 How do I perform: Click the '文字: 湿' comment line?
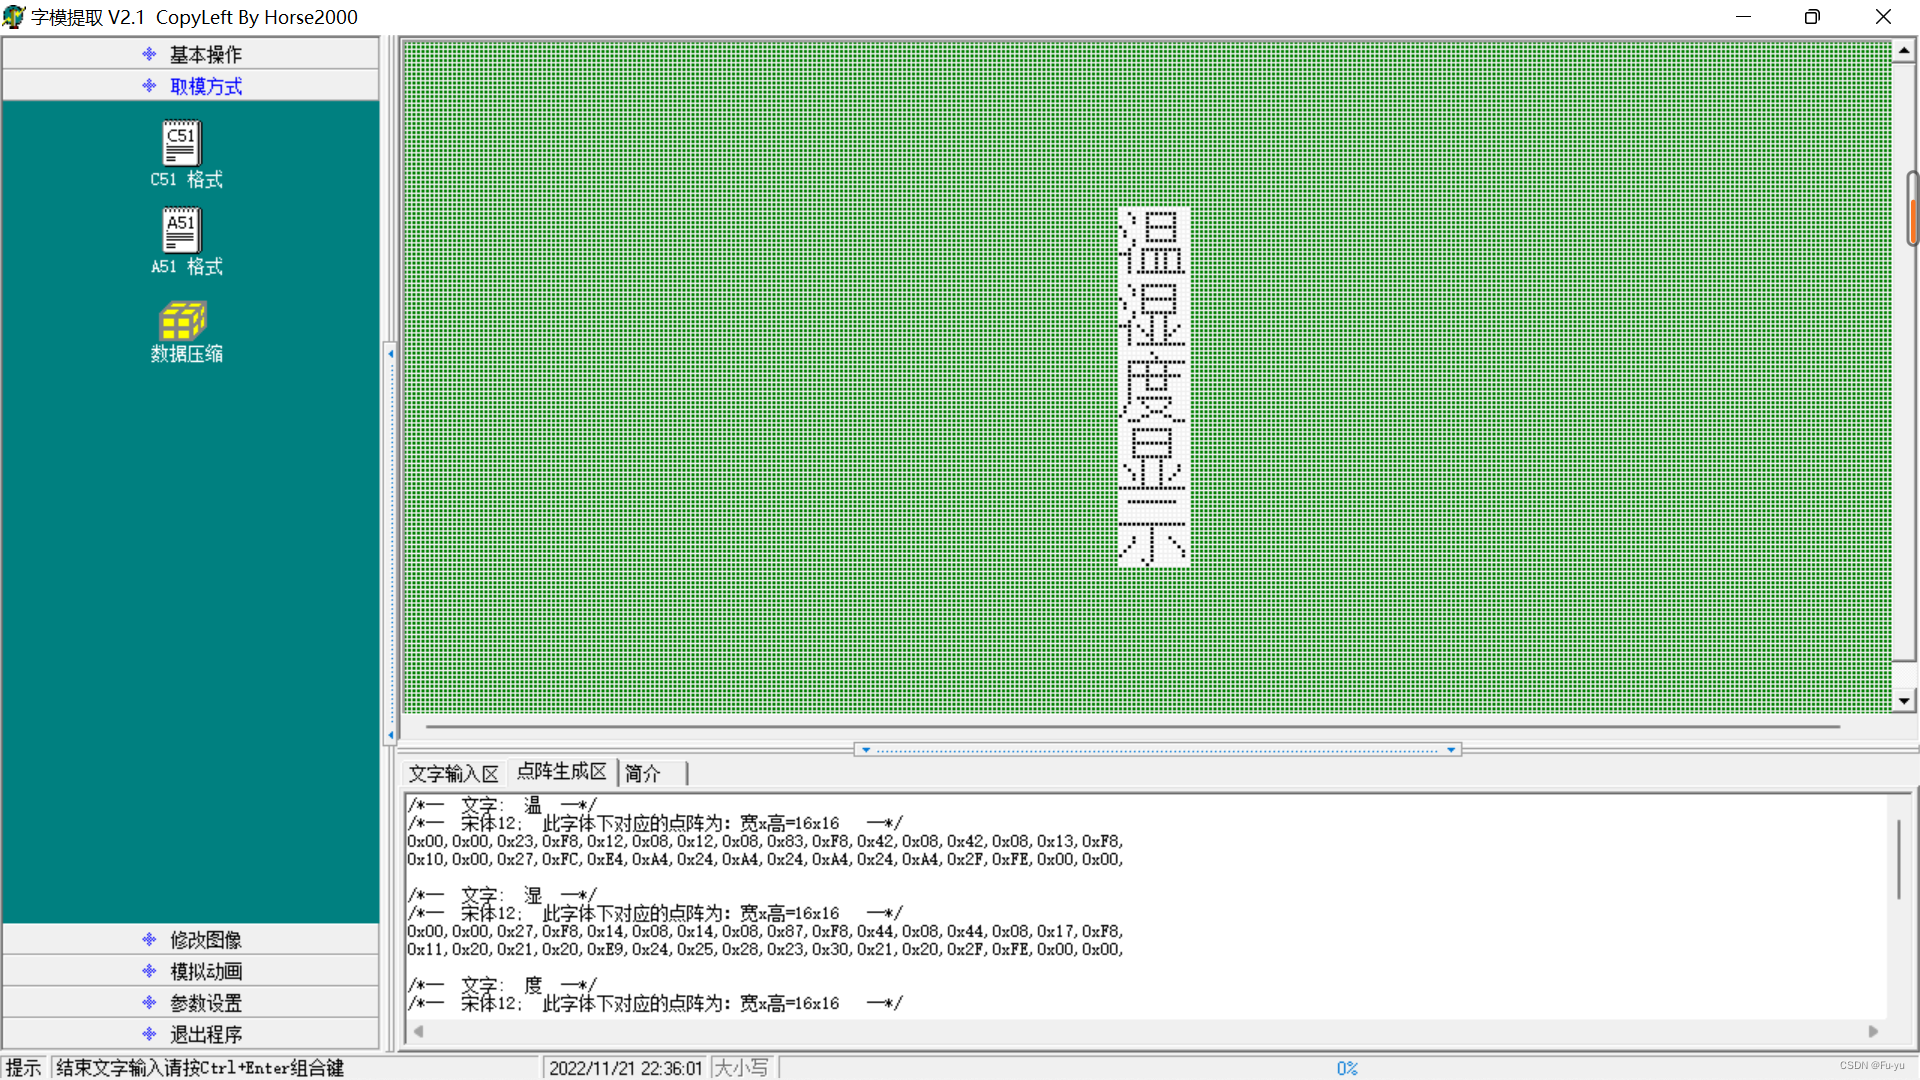(x=502, y=895)
